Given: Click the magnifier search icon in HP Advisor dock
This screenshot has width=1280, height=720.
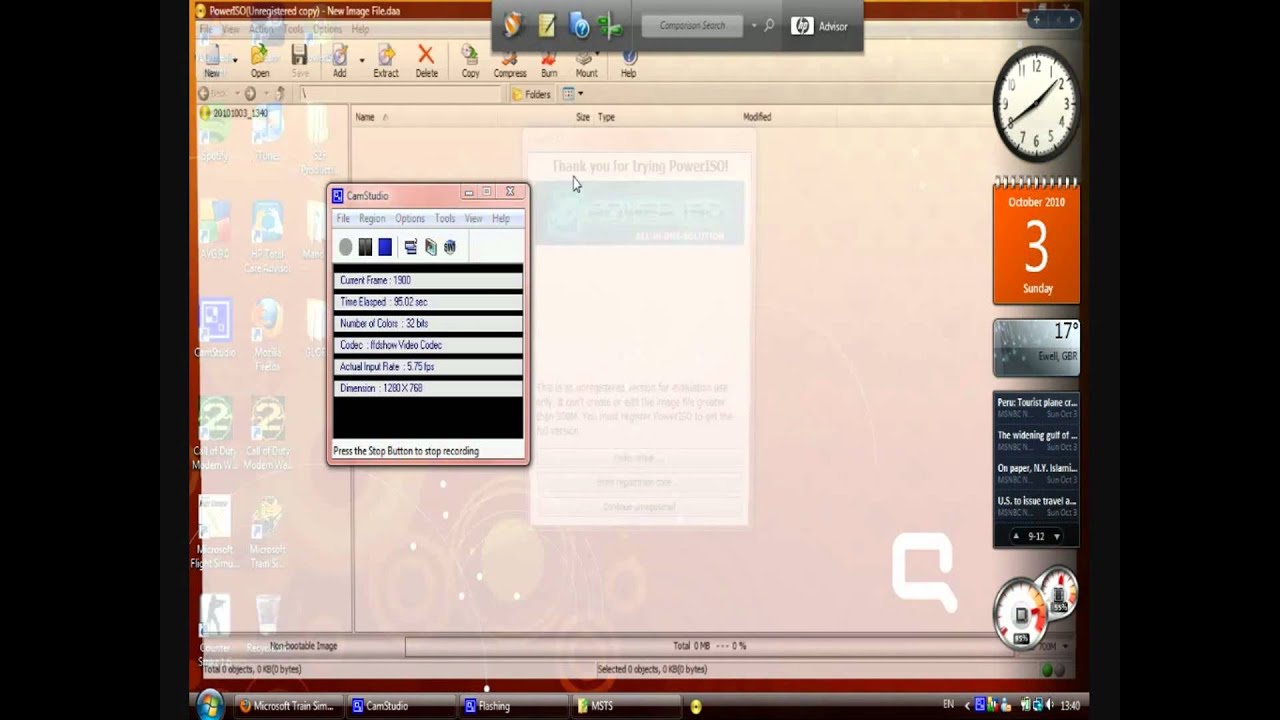Looking at the screenshot, I should (769, 26).
